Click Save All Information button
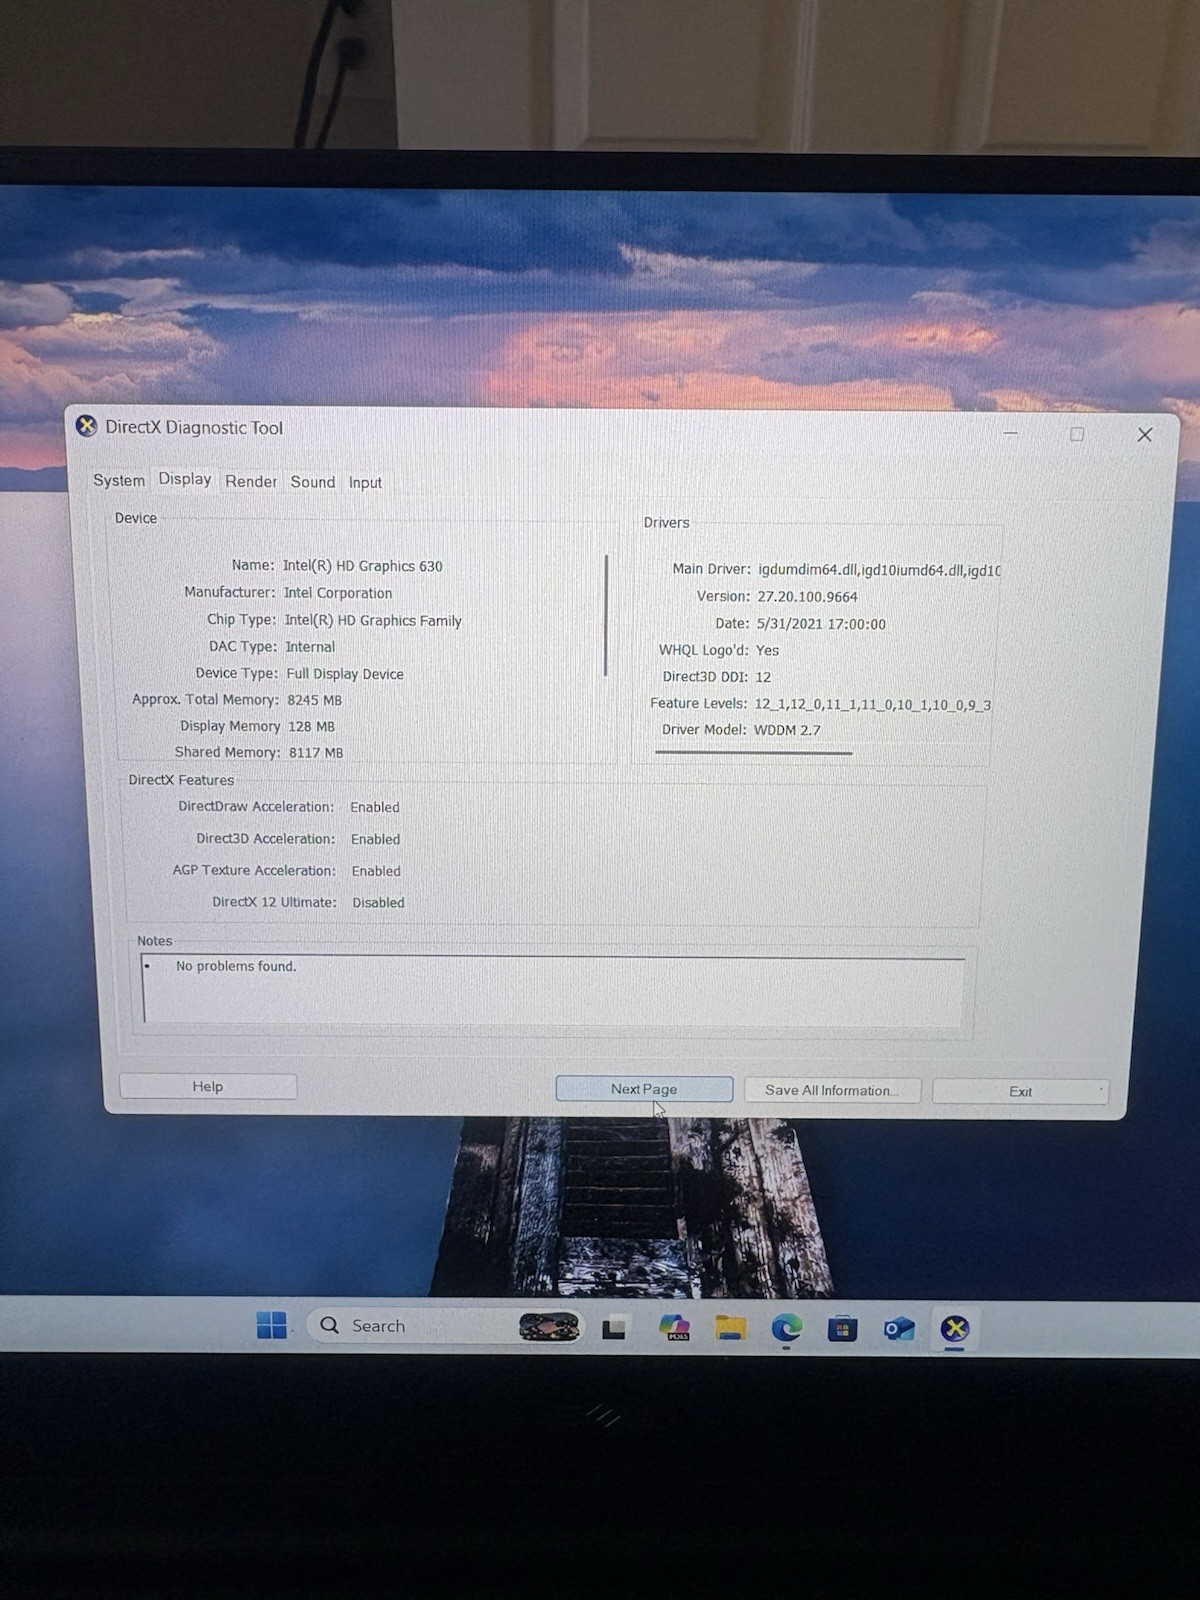Viewport: 1200px width, 1600px height. (x=832, y=1090)
